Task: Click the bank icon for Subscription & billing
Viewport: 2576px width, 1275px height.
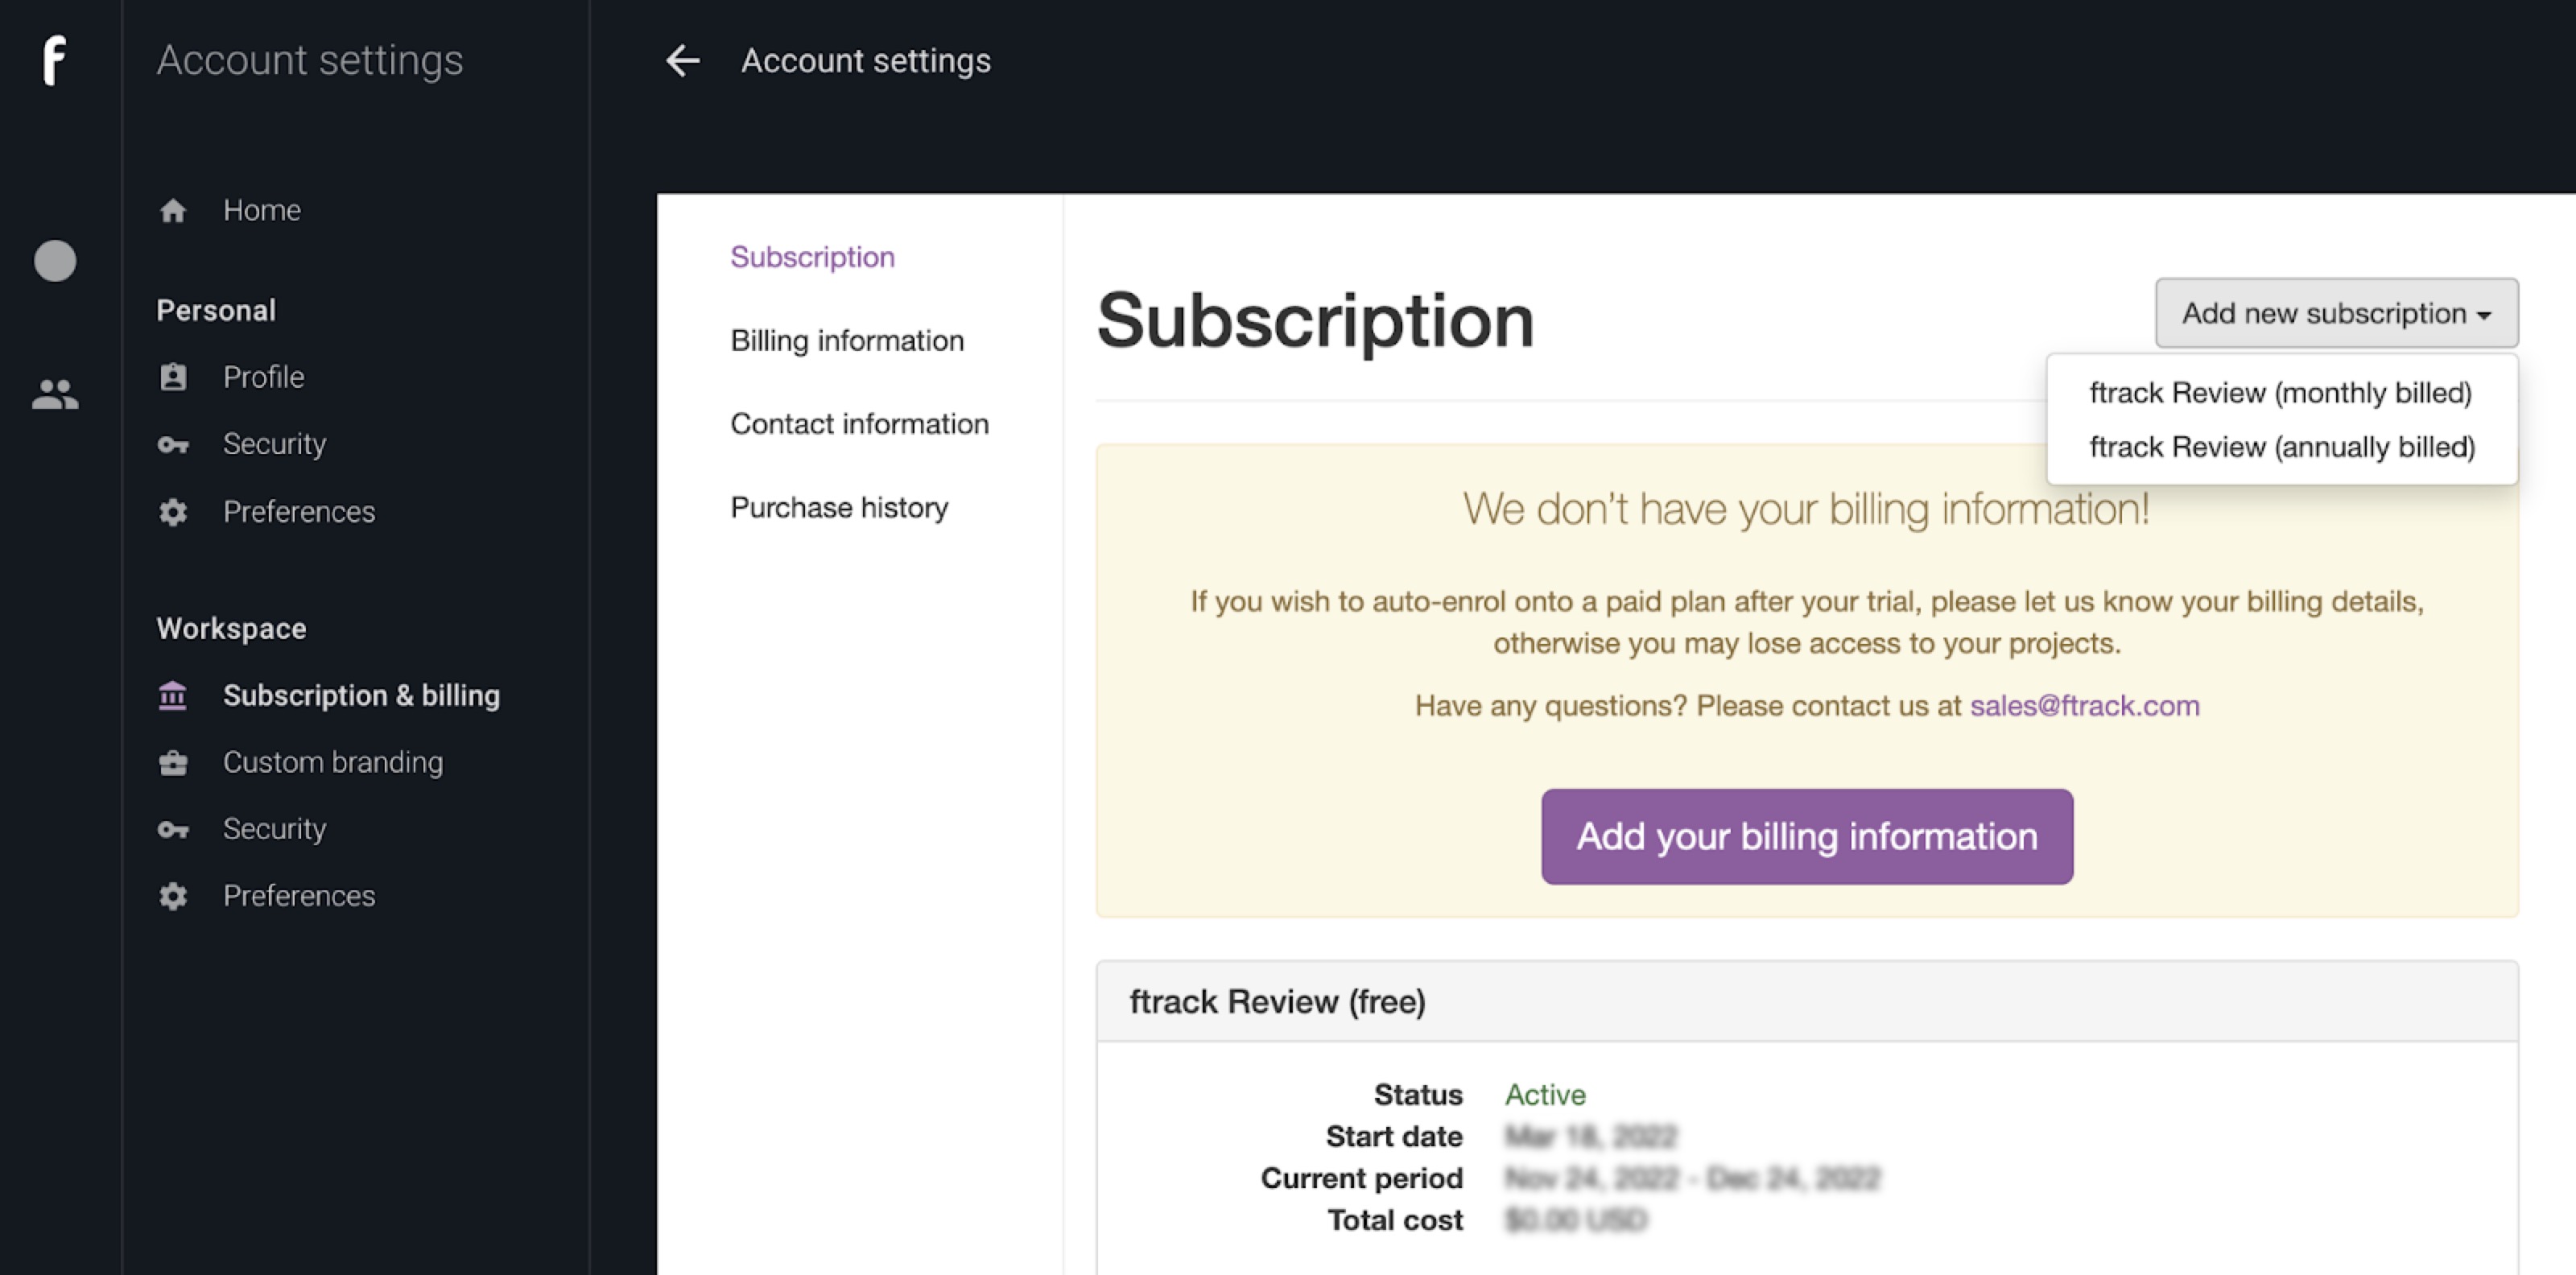Action: (x=173, y=695)
